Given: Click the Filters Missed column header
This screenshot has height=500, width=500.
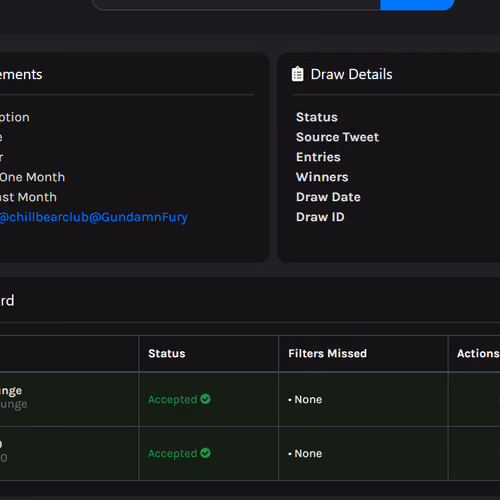Looking at the screenshot, I should pos(327,353).
